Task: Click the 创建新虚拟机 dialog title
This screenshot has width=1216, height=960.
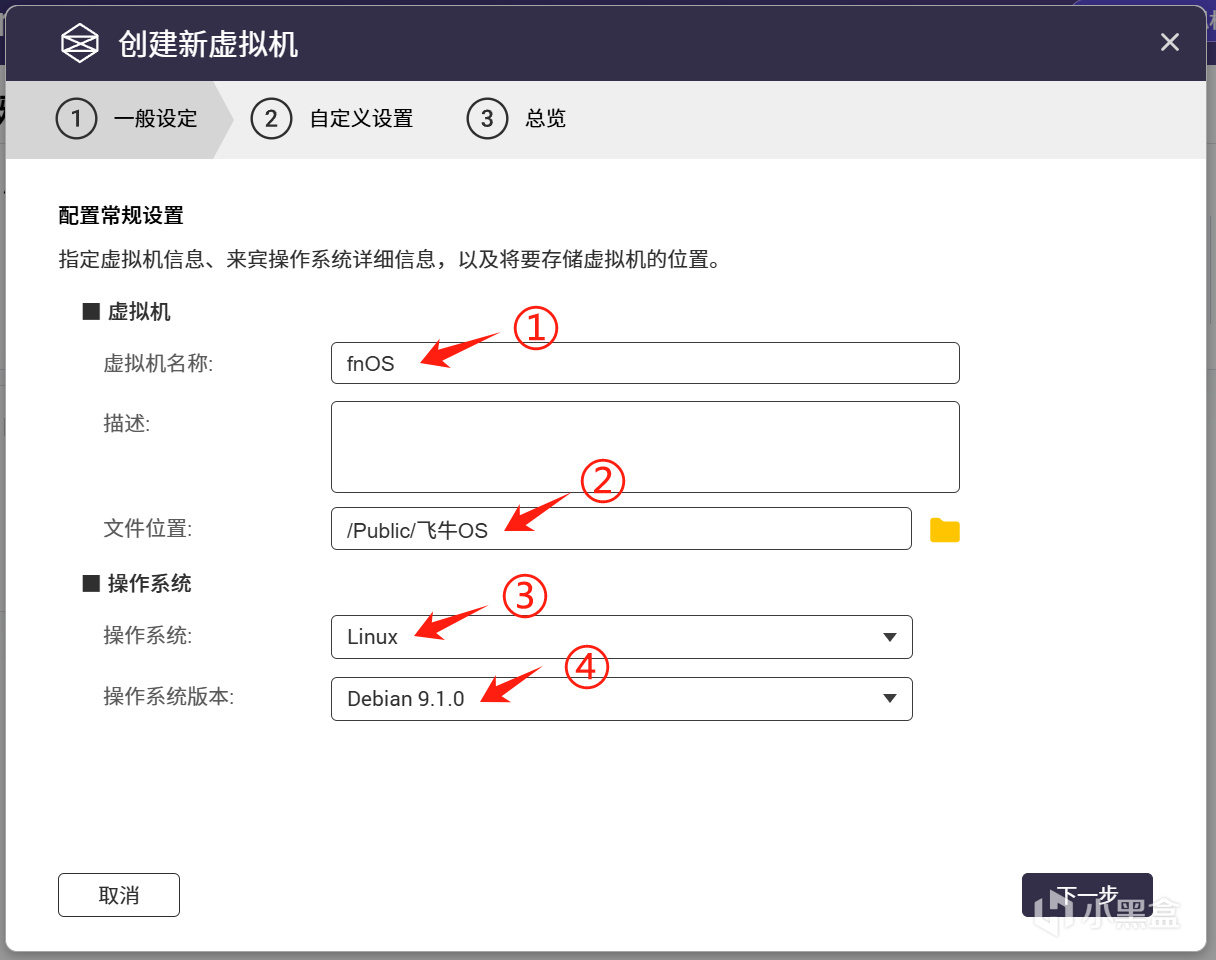Action: [x=208, y=44]
